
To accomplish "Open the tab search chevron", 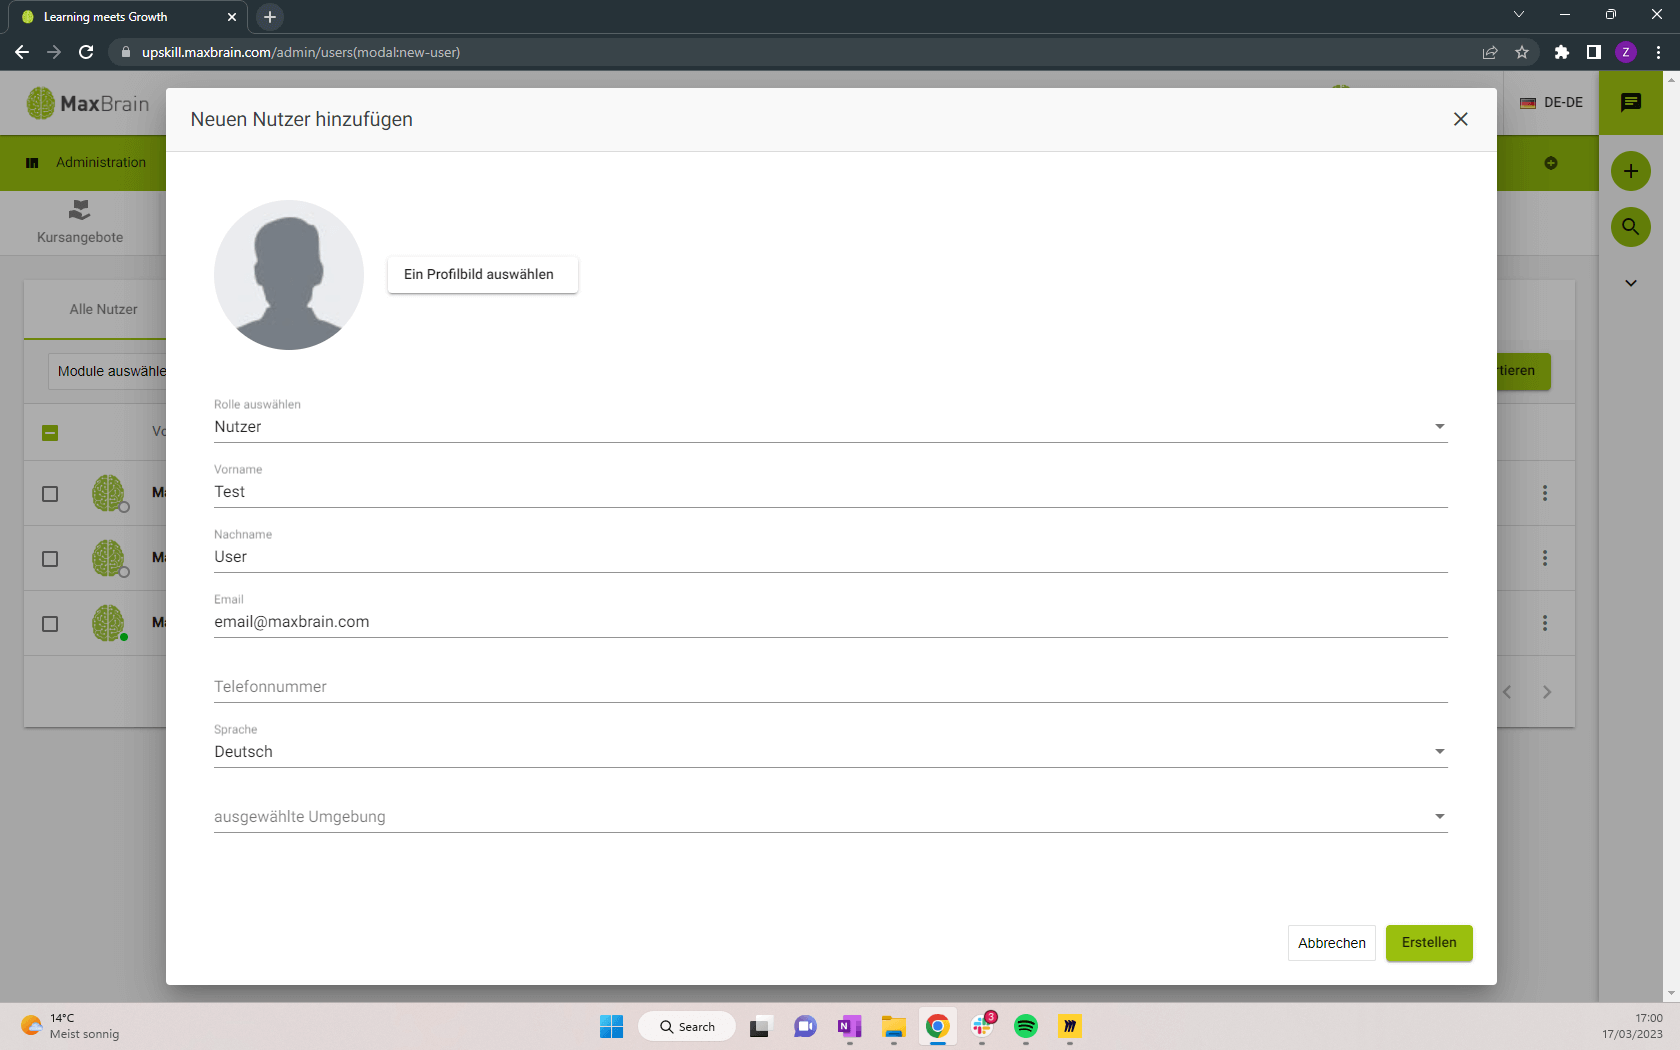I will point(1519,14).
